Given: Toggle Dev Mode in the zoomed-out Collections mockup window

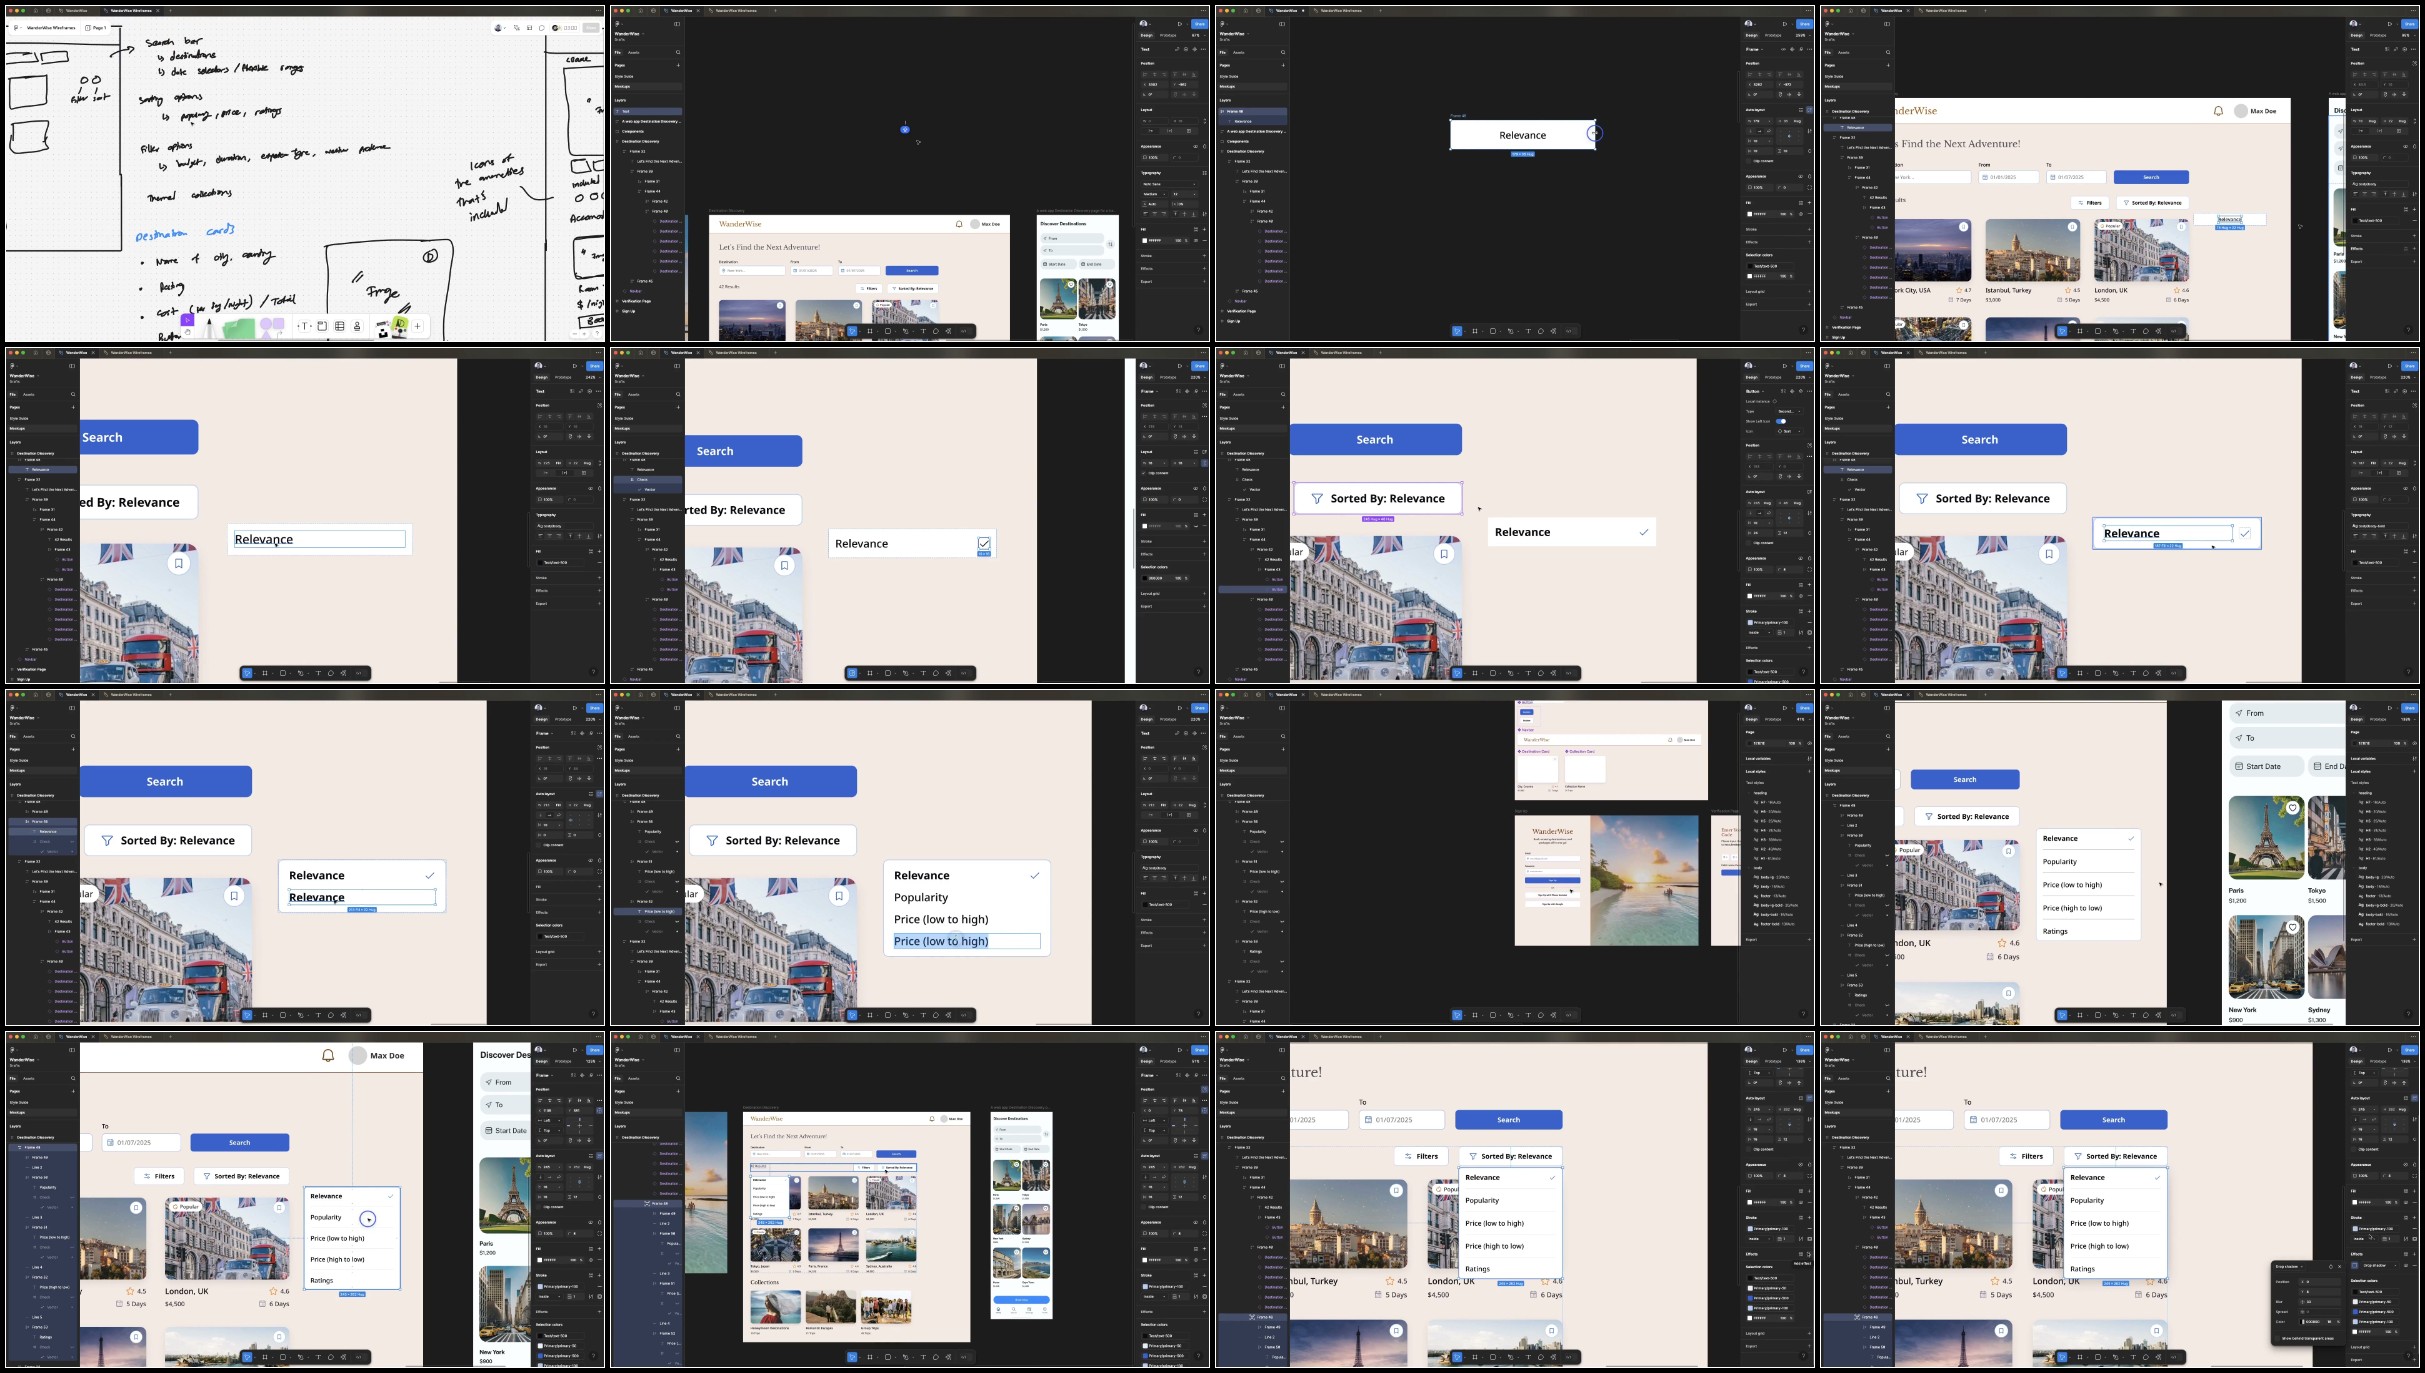Looking at the screenshot, I should (964, 1357).
